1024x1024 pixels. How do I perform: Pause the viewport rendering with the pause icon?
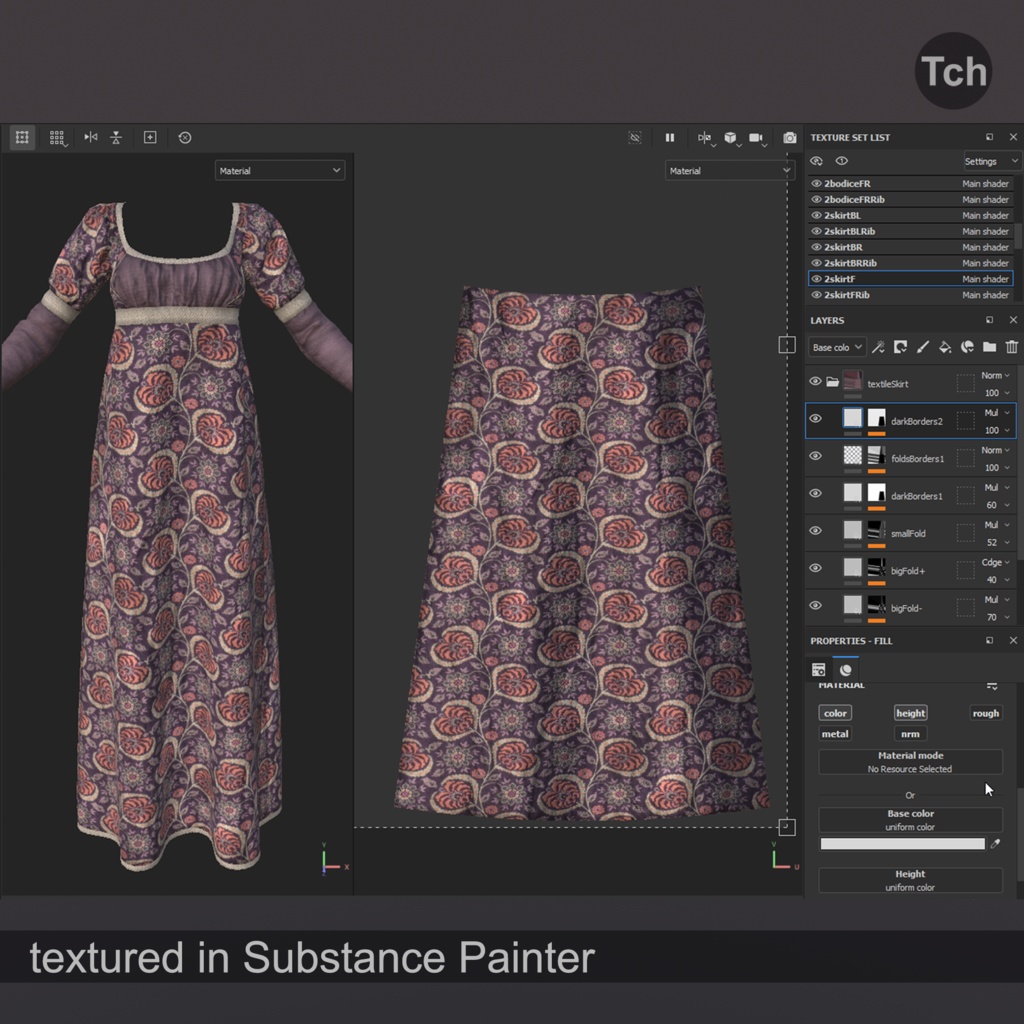[671, 138]
